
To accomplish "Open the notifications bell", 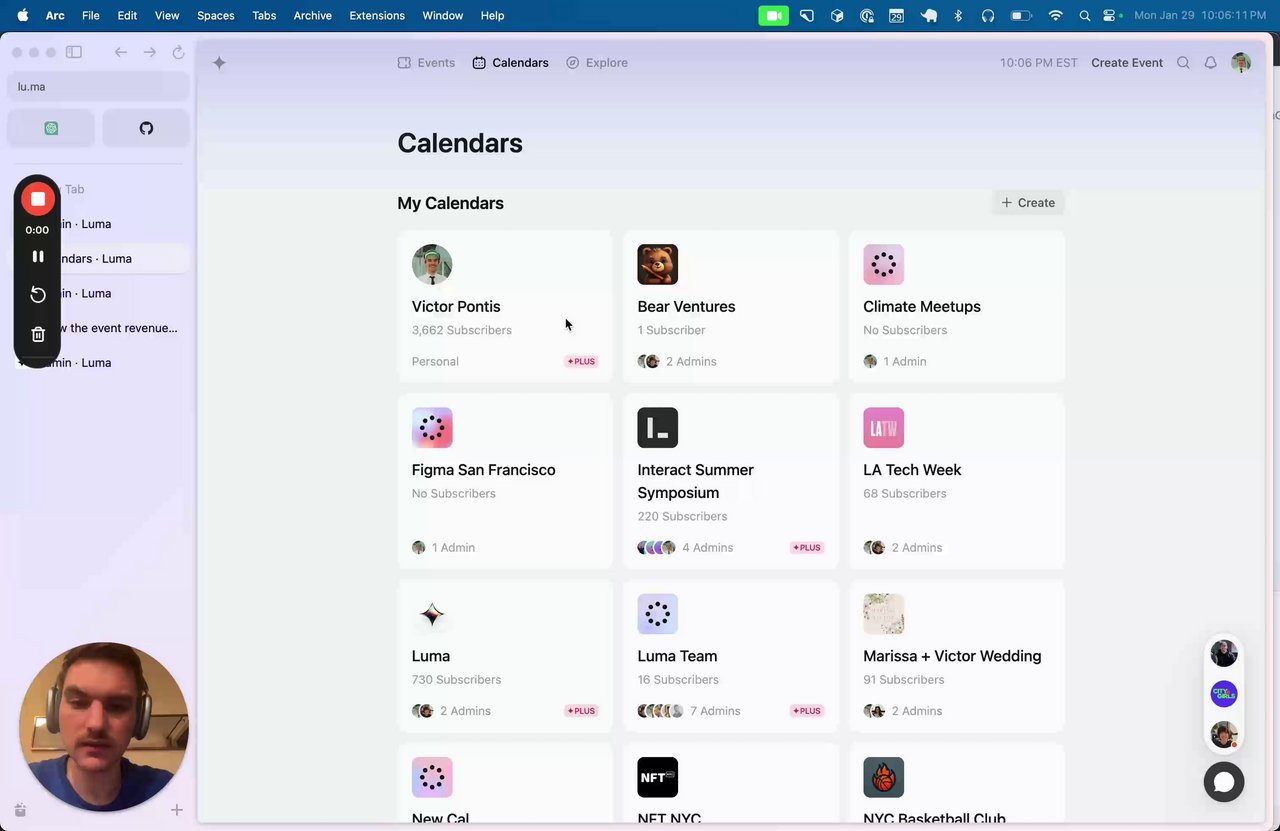I will pos(1210,62).
